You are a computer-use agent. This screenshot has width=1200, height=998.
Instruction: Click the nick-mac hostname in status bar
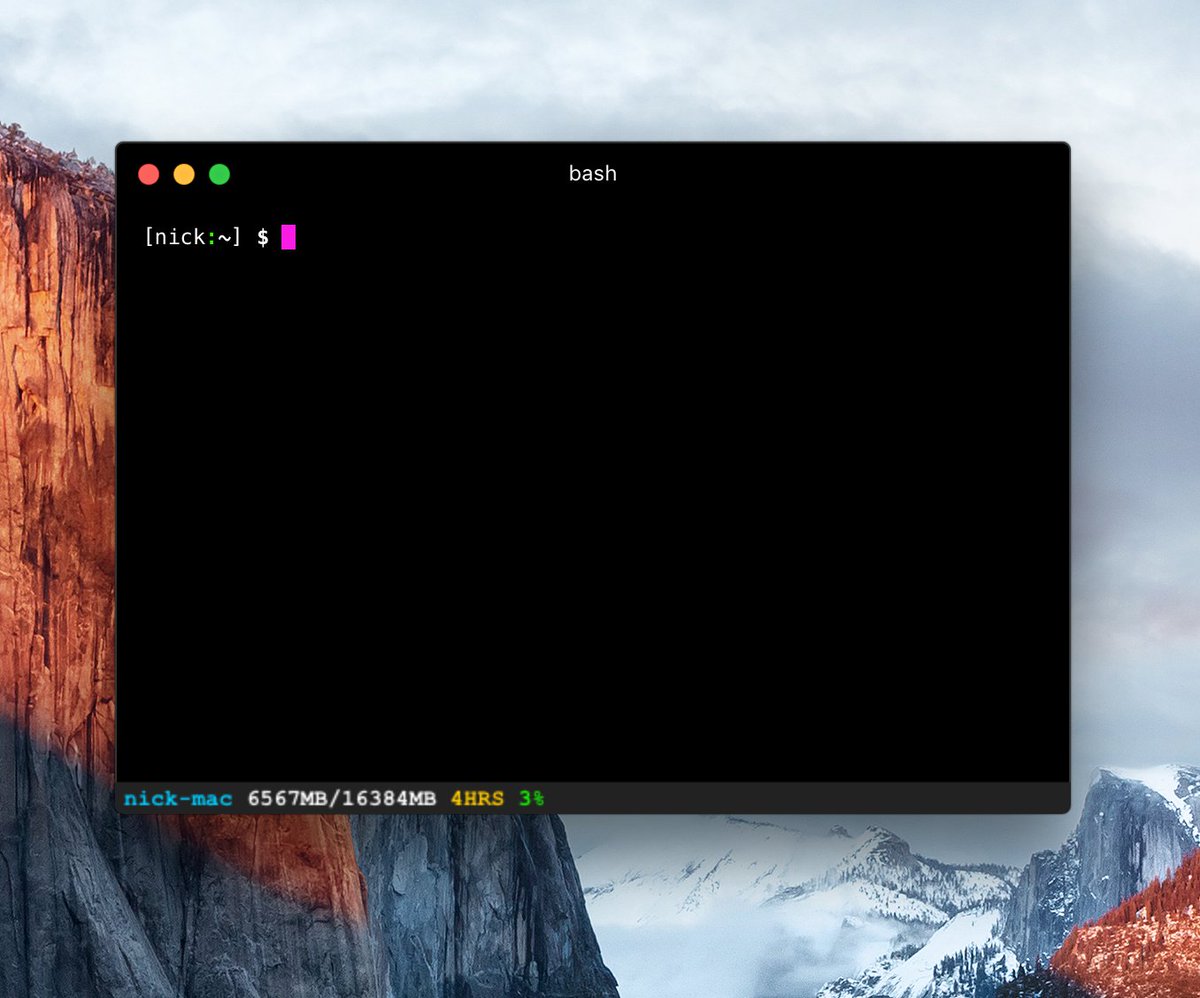point(178,798)
